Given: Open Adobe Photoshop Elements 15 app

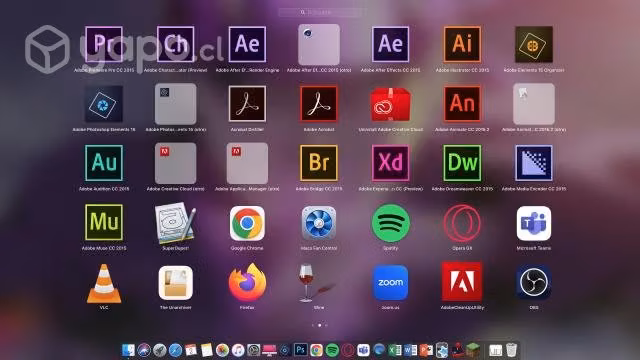Looking at the screenshot, I should pyautogui.click(x=104, y=104).
